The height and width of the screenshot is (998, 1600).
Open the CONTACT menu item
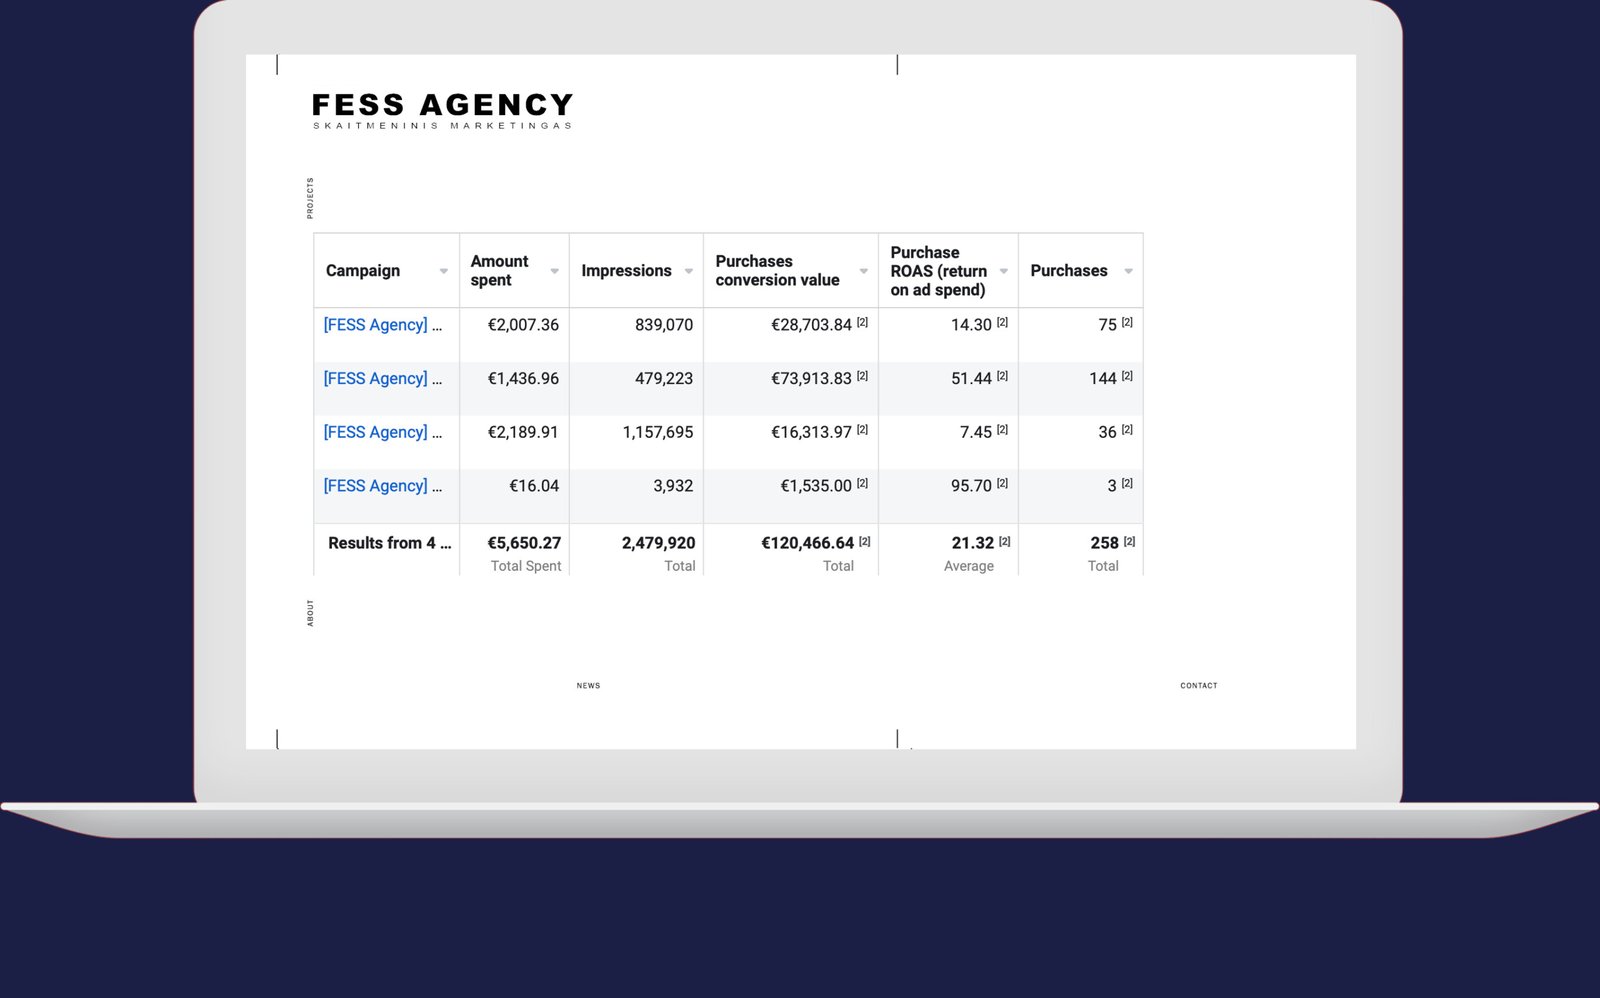[1198, 686]
